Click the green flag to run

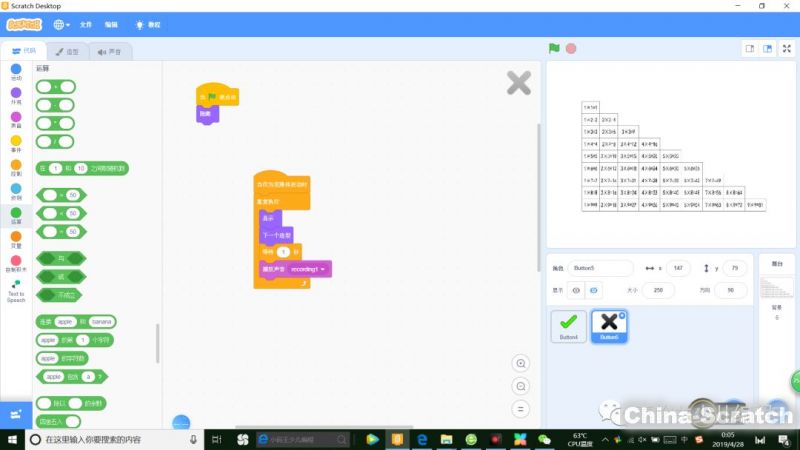(554, 48)
